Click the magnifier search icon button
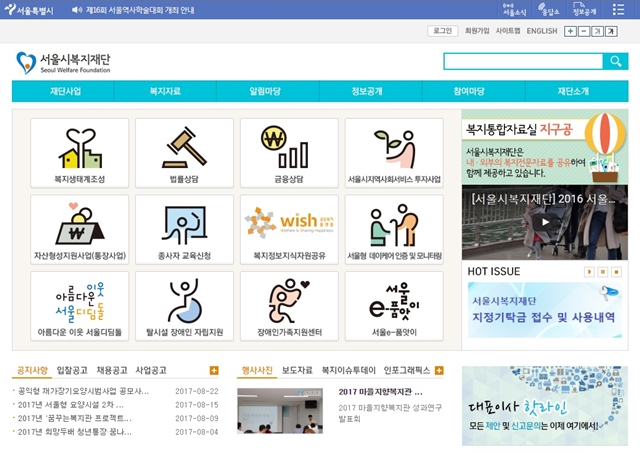Viewport: 640px width, 453px height. click(616, 62)
